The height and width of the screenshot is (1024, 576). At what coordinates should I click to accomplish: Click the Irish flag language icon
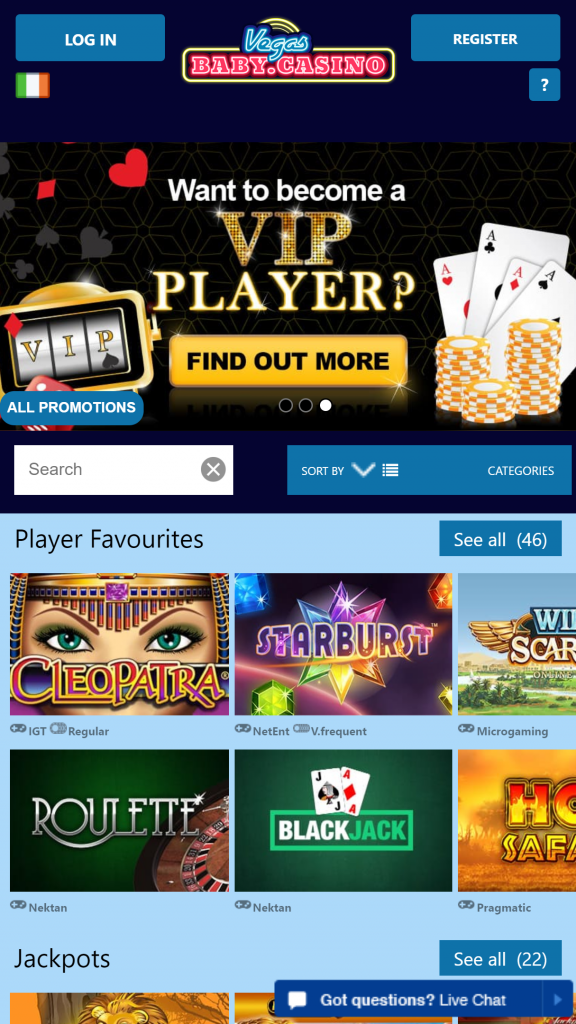coord(33,86)
